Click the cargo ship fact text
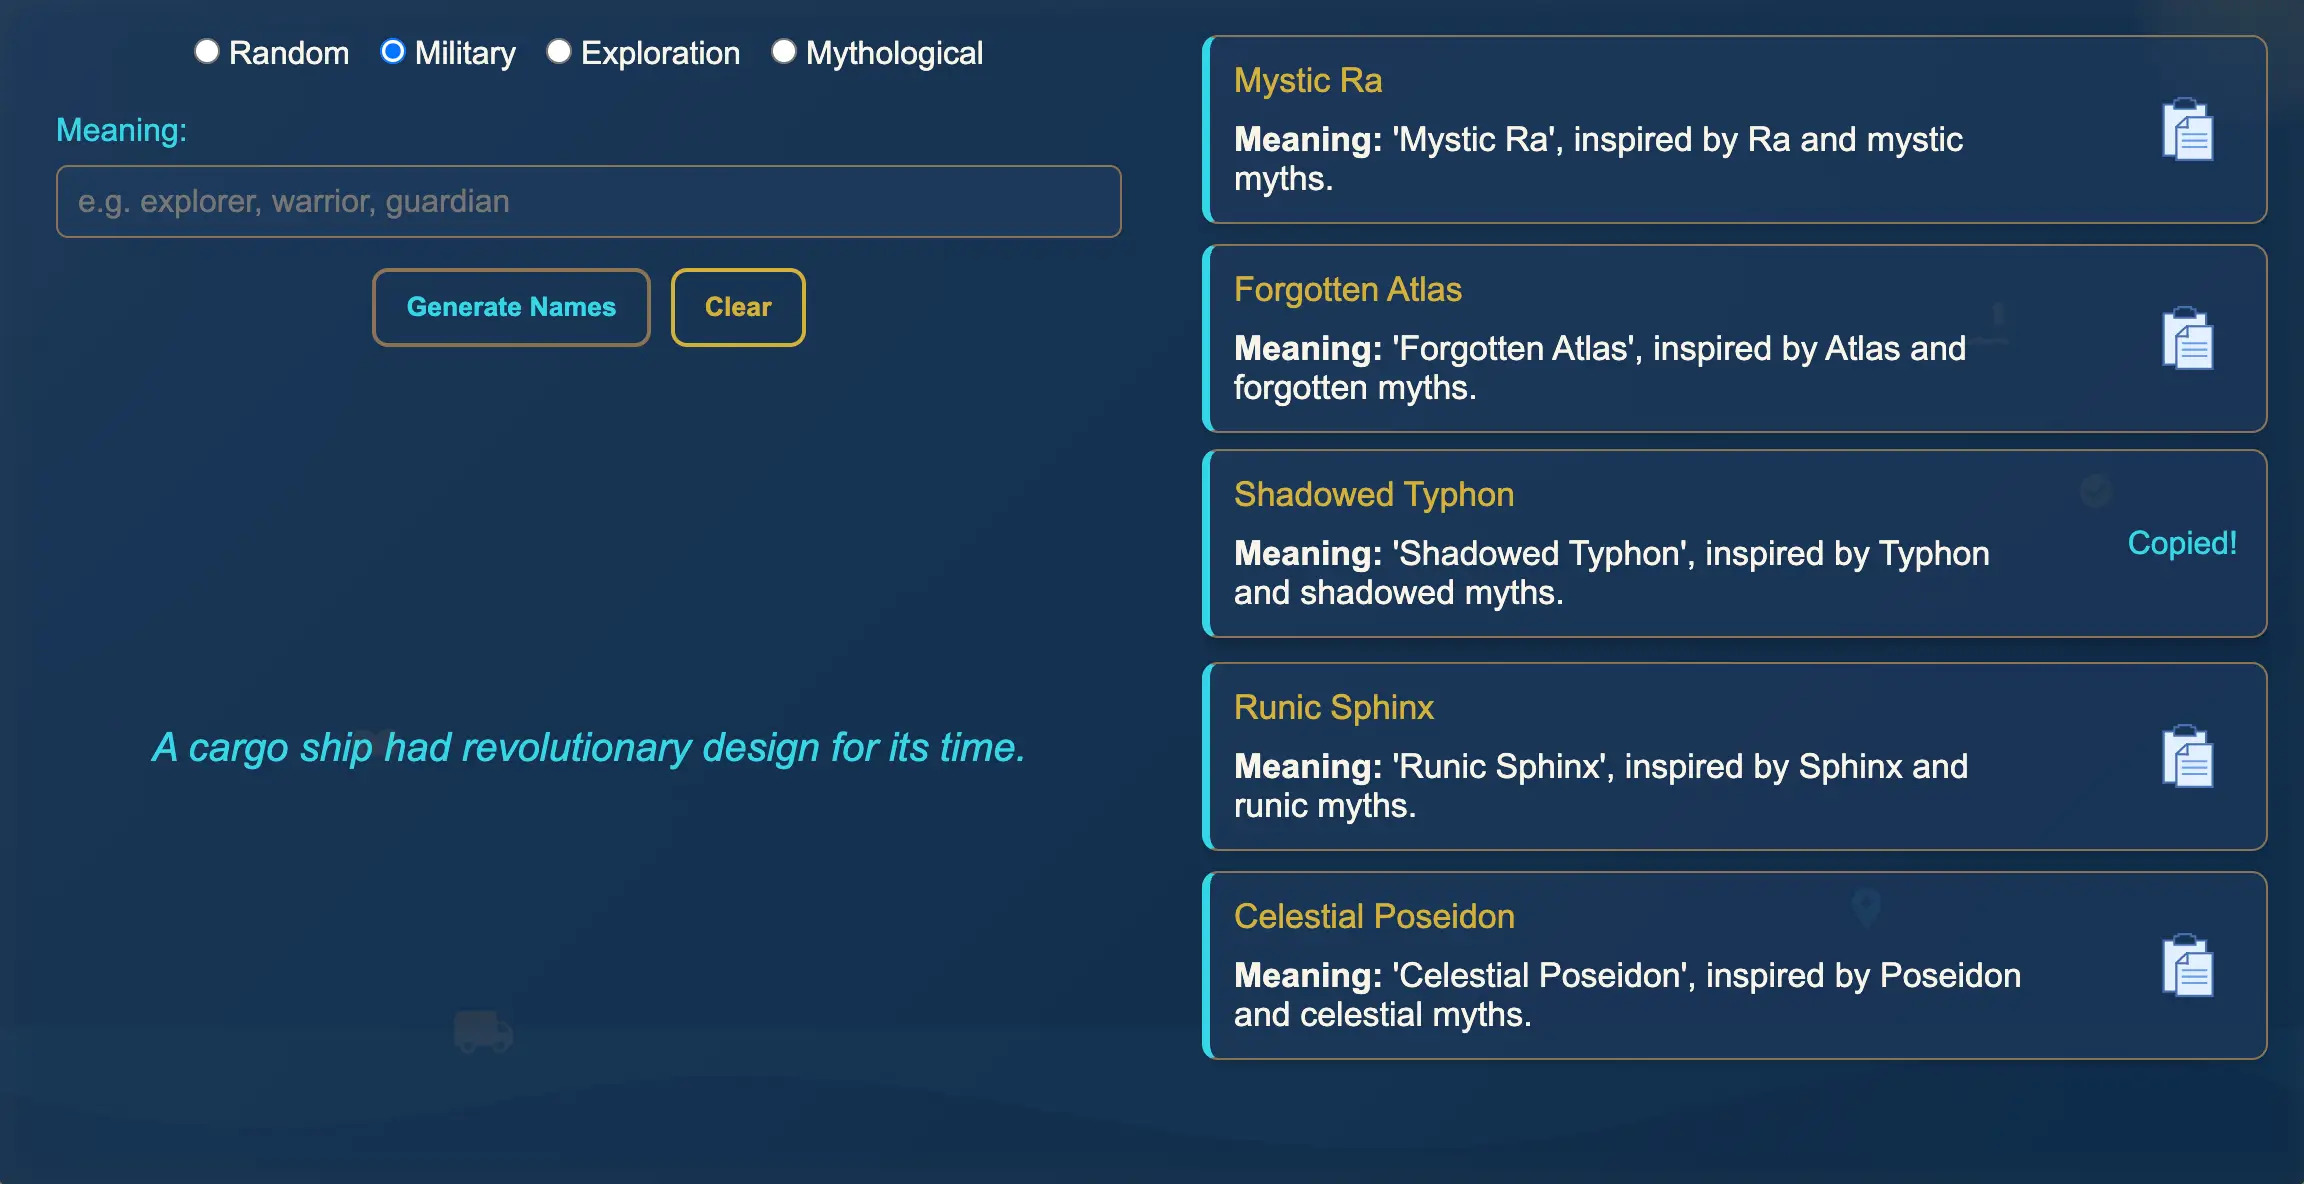This screenshot has width=2304, height=1184. click(x=588, y=747)
